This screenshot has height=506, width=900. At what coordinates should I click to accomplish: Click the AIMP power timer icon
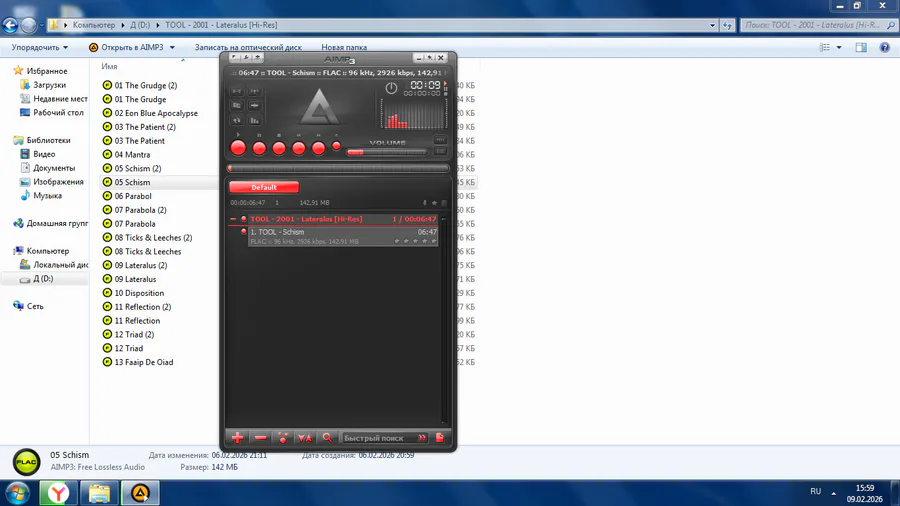pyautogui.click(x=391, y=88)
